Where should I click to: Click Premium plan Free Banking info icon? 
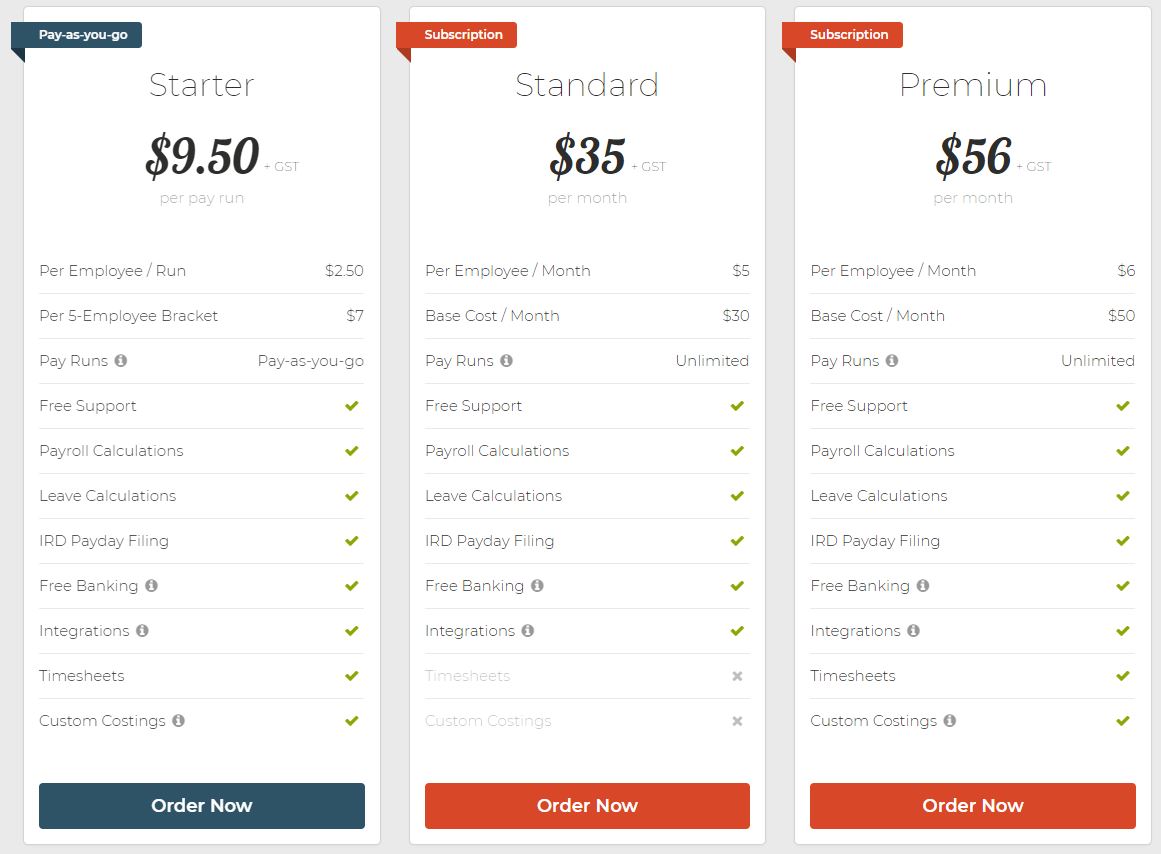(x=923, y=586)
